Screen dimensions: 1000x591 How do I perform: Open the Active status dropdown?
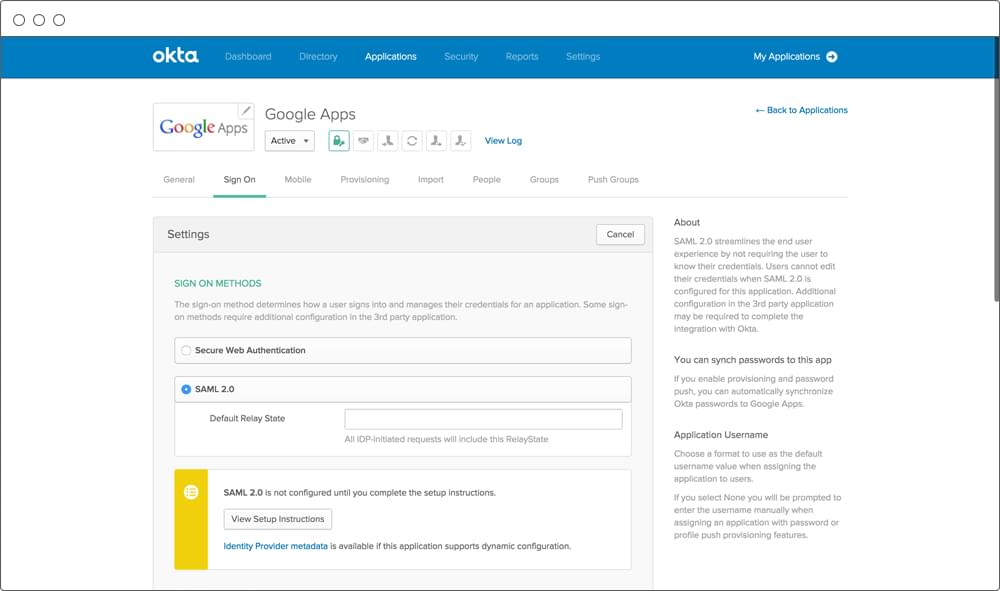click(x=290, y=141)
